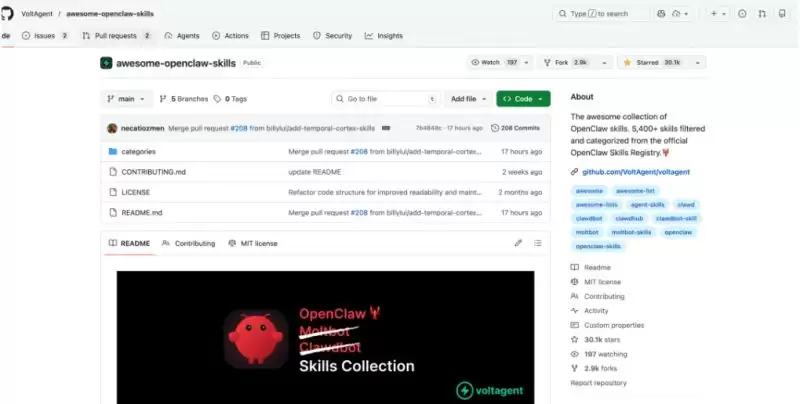Open github.com/VoltAgent/voltagent link

[636, 172]
